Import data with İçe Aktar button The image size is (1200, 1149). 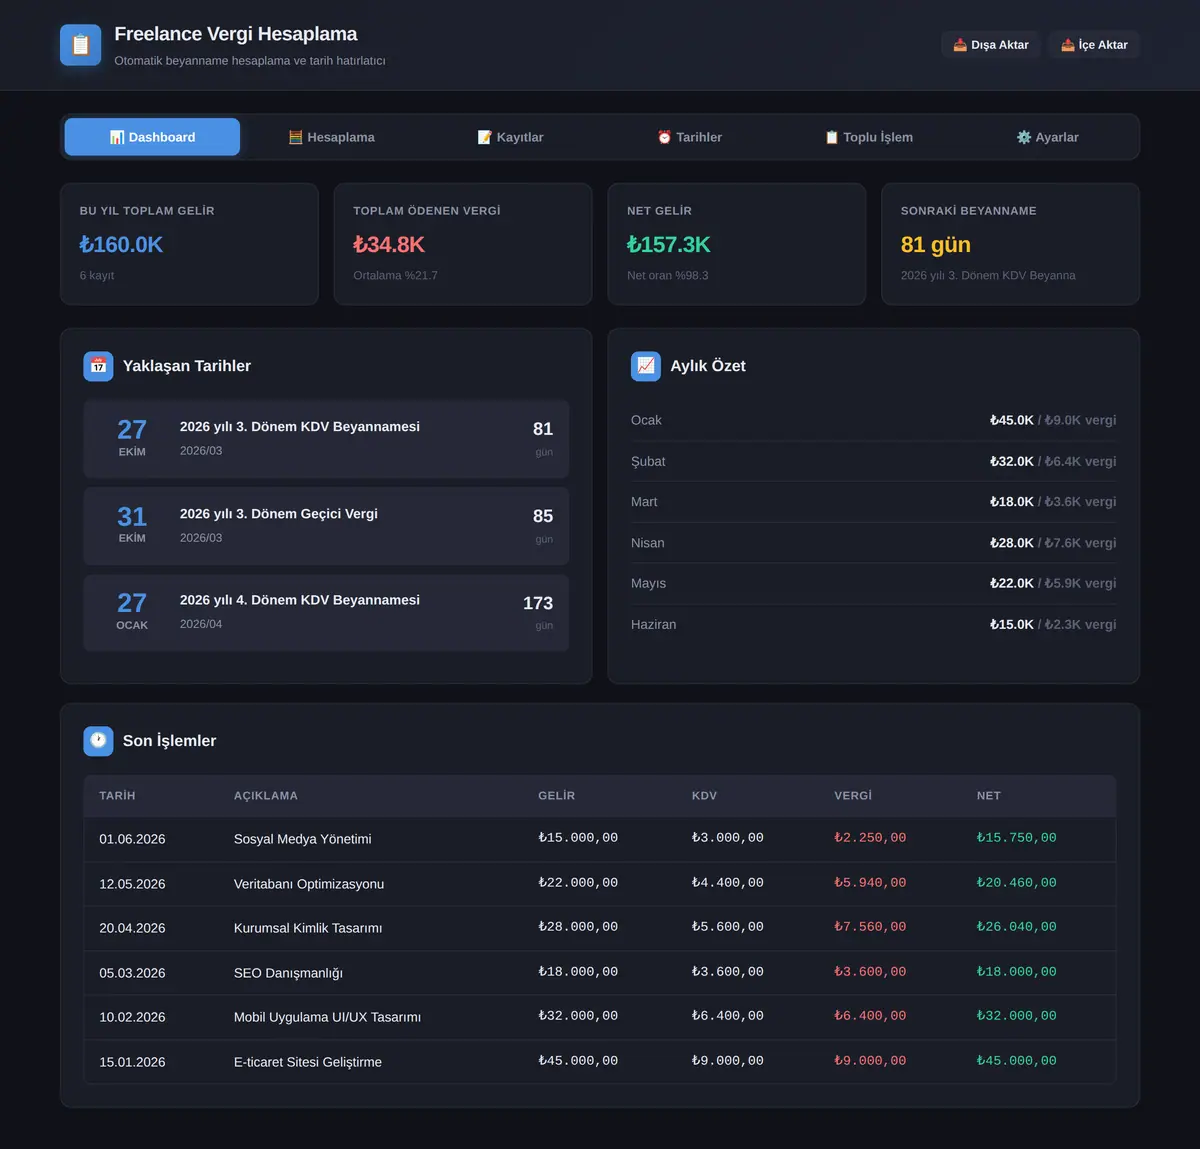(x=1094, y=45)
